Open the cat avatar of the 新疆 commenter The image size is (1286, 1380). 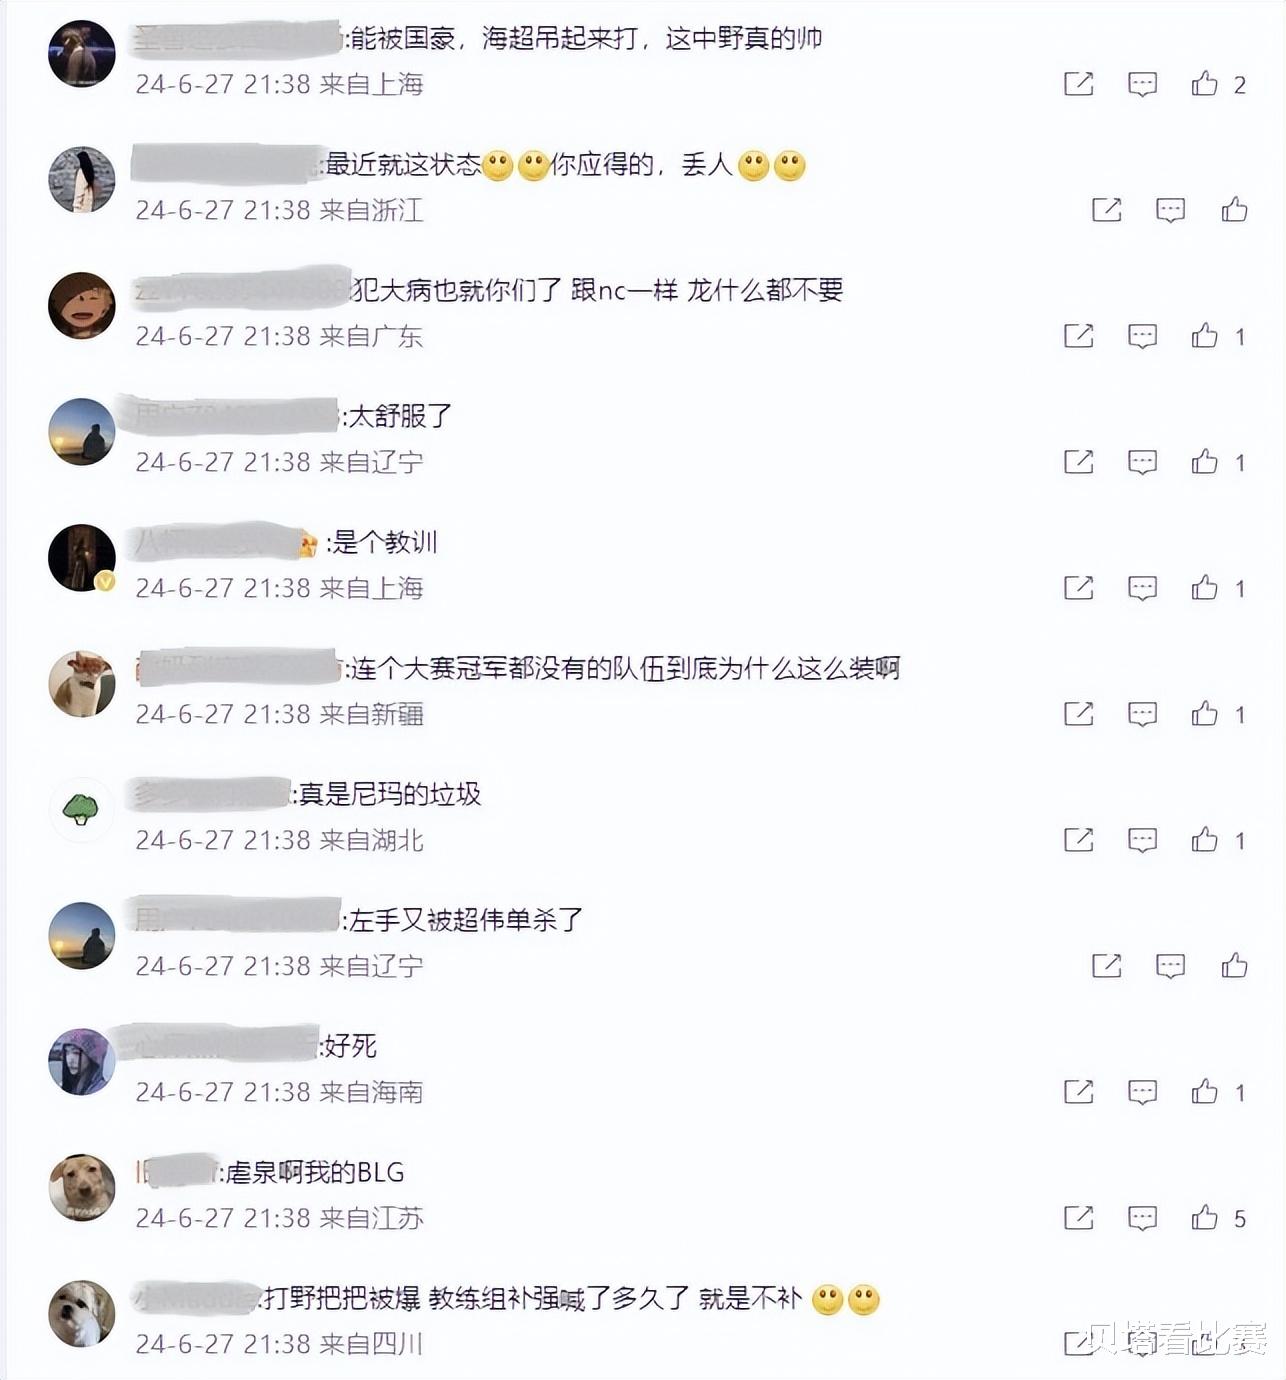coord(82,684)
